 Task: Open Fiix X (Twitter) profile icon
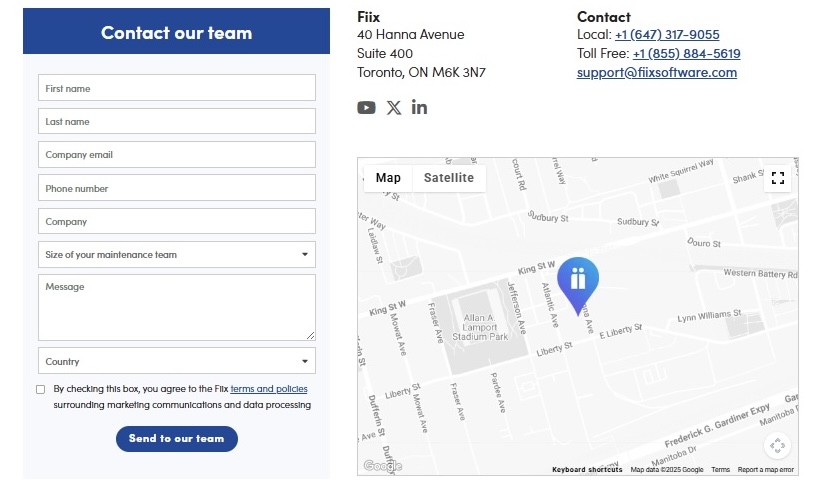(394, 107)
